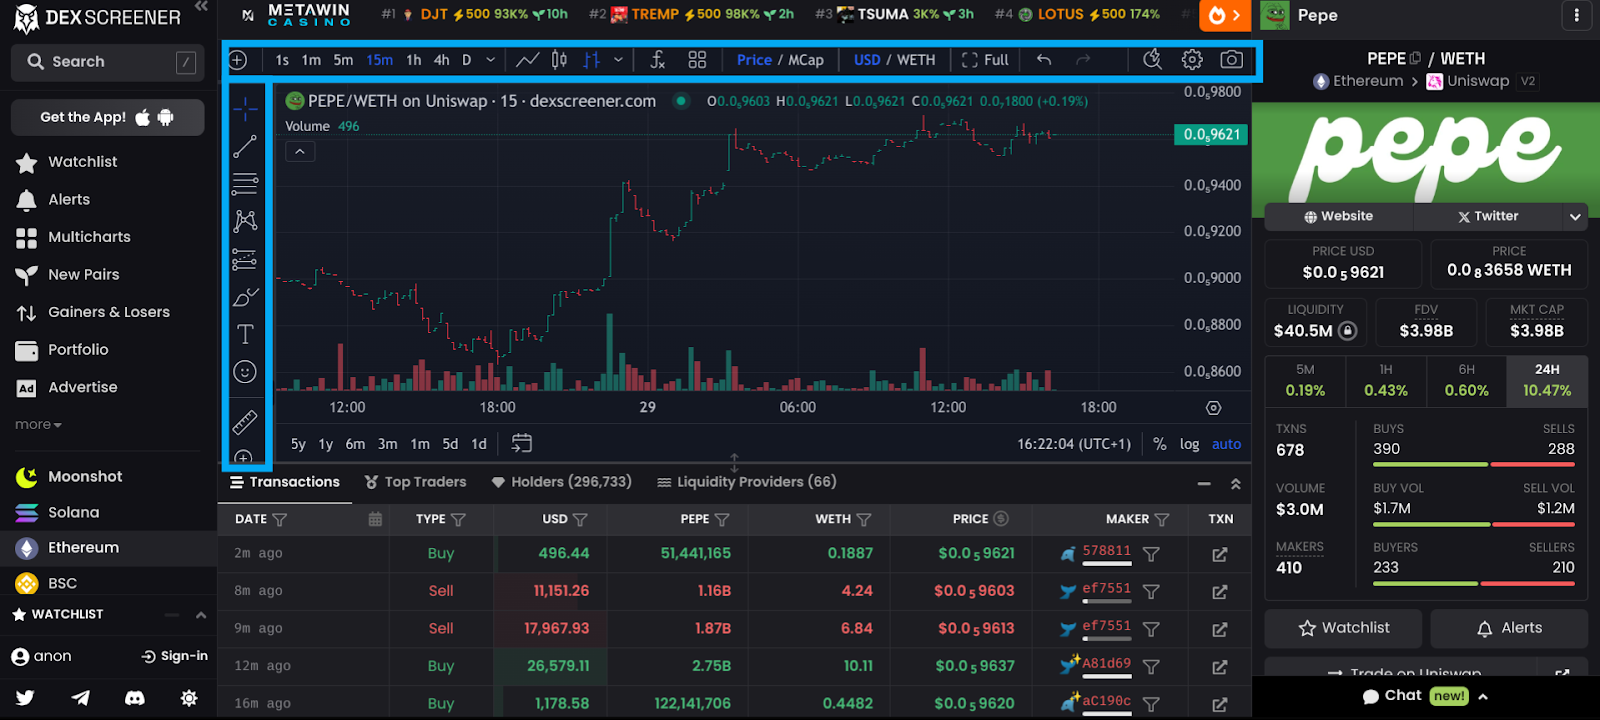Open the TYPE column filter
Viewport: 1600px width, 720px height.
tap(458, 519)
